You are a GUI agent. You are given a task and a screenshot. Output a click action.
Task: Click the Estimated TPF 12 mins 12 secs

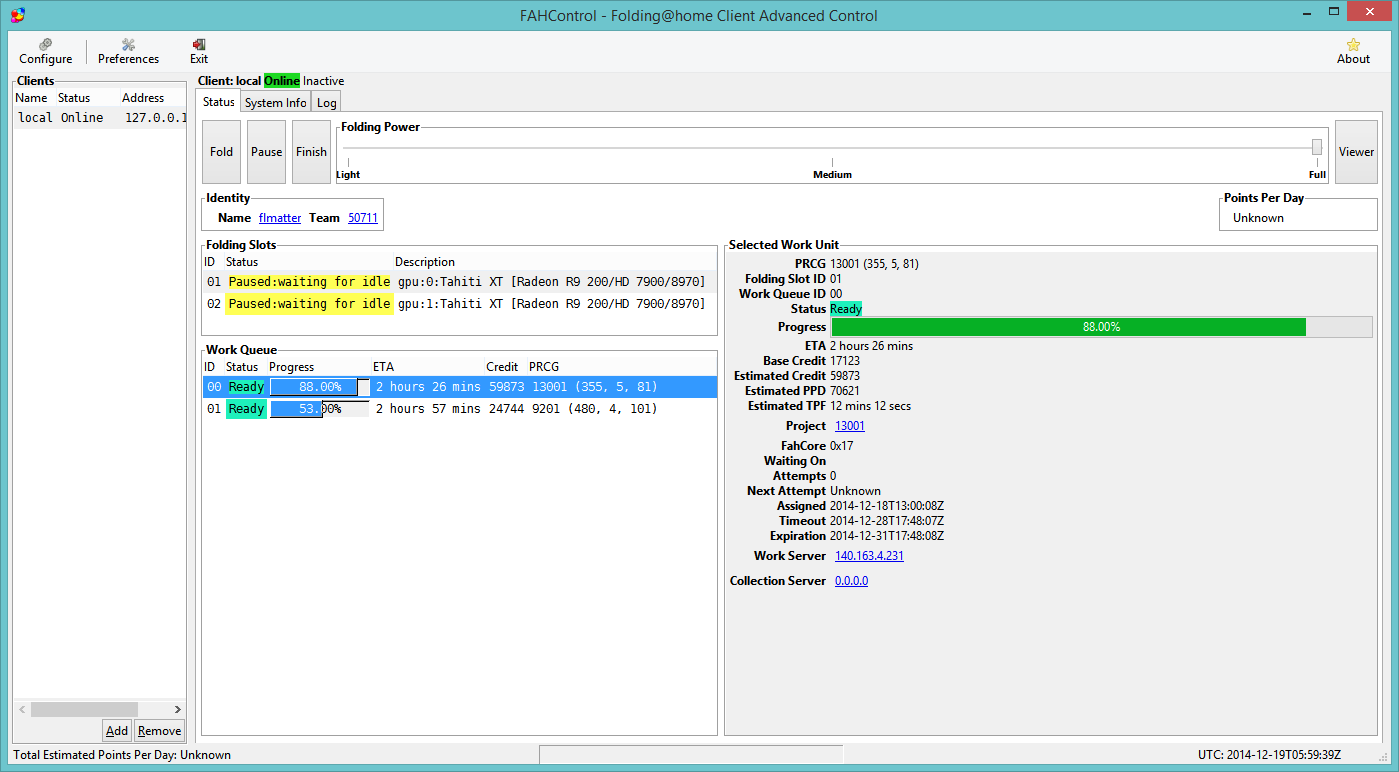pos(870,406)
